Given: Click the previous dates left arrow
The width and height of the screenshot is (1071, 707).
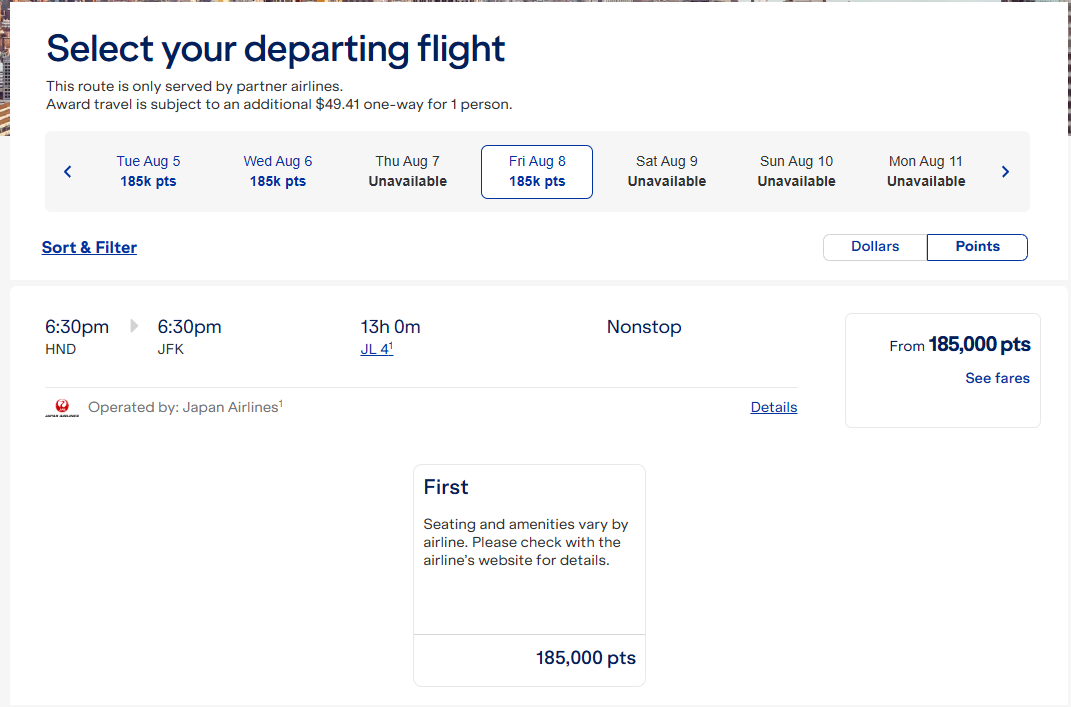Looking at the screenshot, I should [x=68, y=172].
